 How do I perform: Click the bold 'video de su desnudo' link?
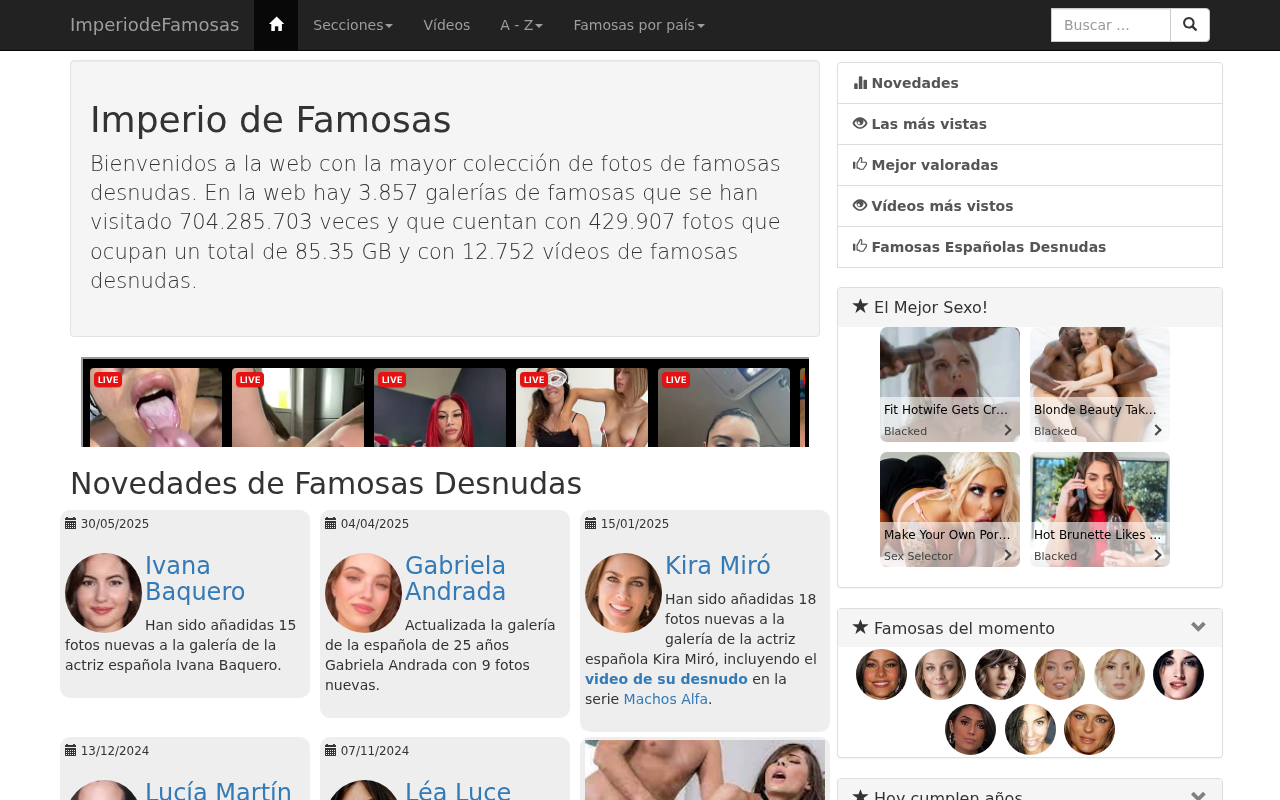pos(666,679)
